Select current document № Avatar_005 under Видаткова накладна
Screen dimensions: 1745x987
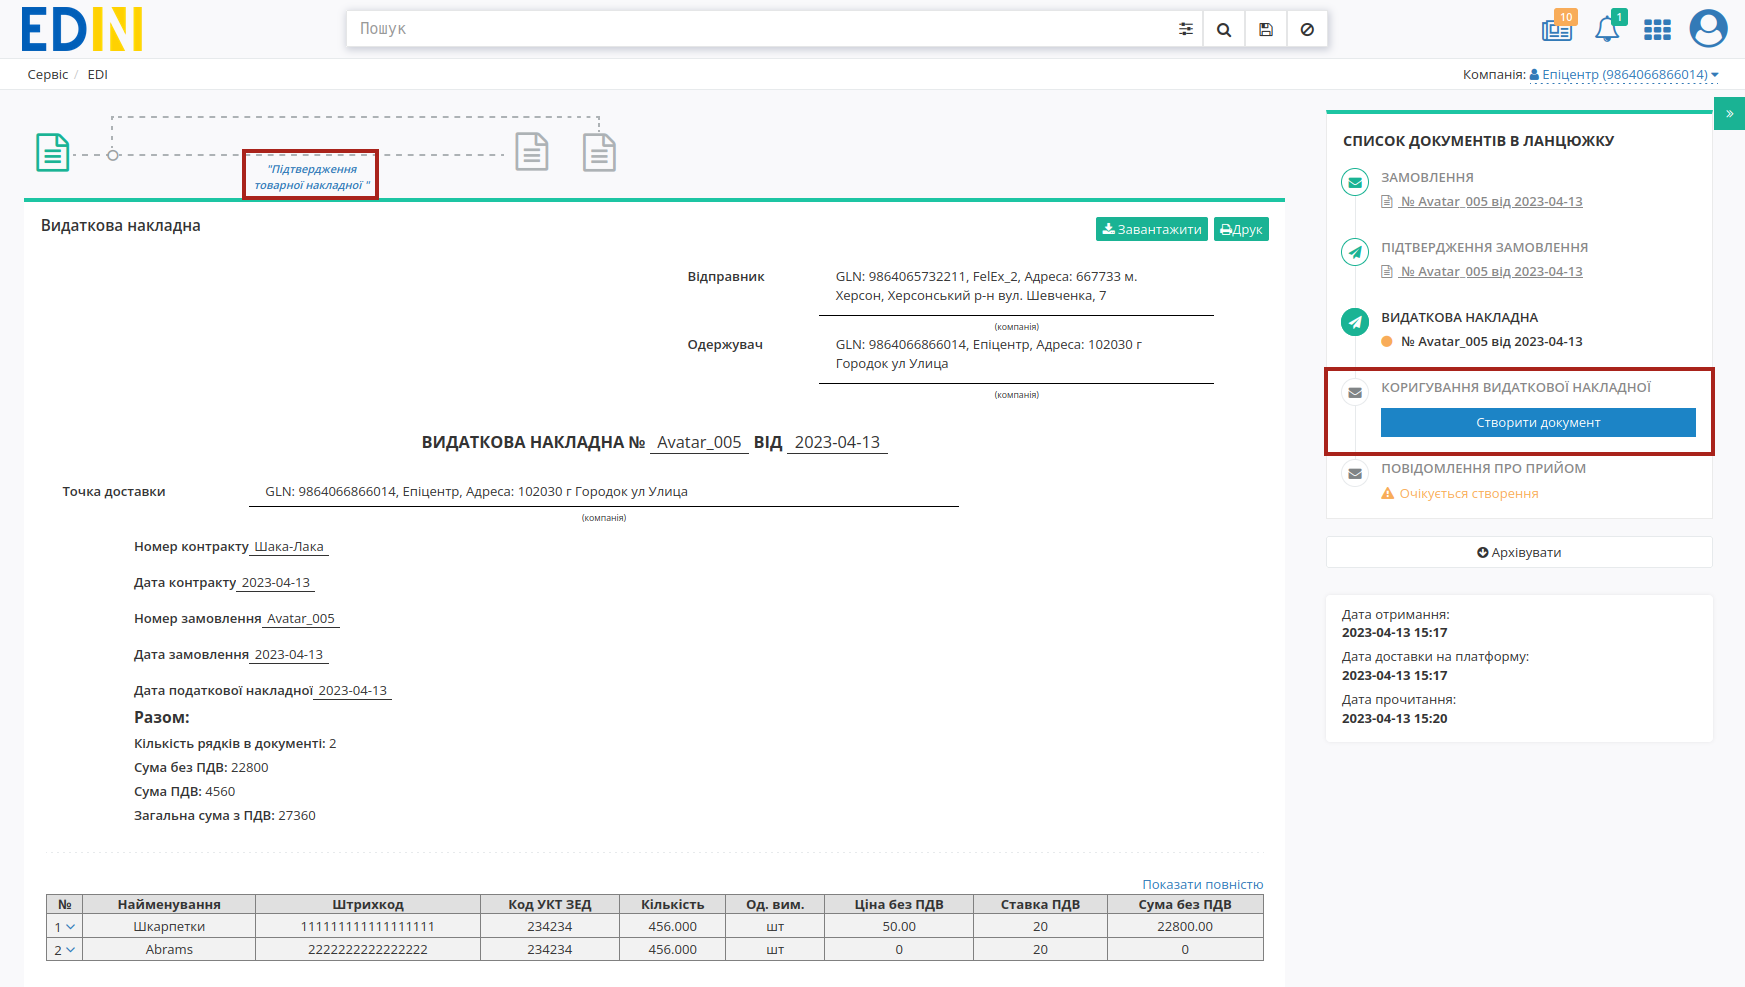click(x=1491, y=341)
